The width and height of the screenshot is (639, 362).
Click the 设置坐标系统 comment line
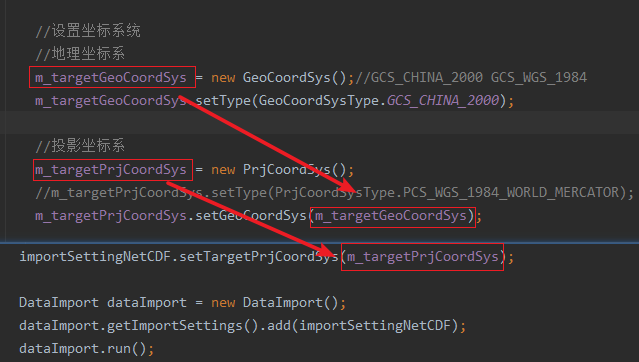[x=88, y=31]
